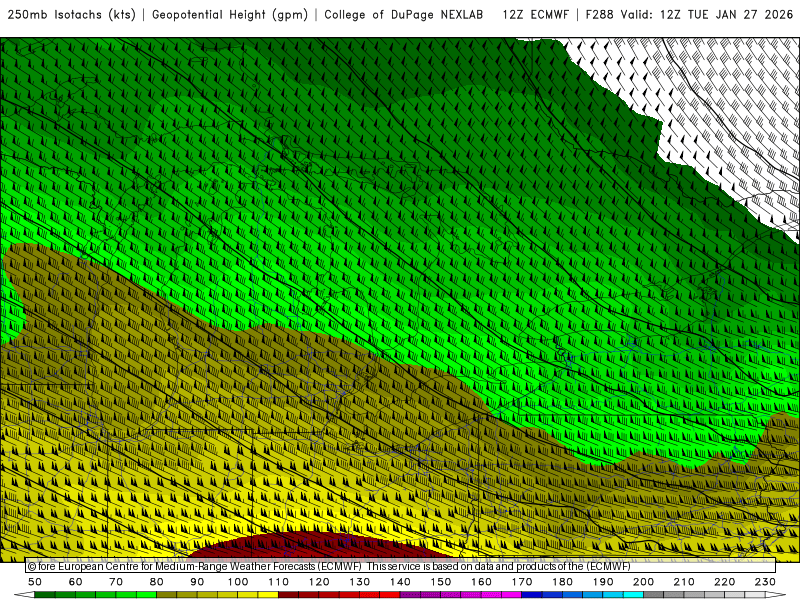This screenshot has width=800, height=600.
Task: Select the olive swatch just after 80
Action: point(166,594)
